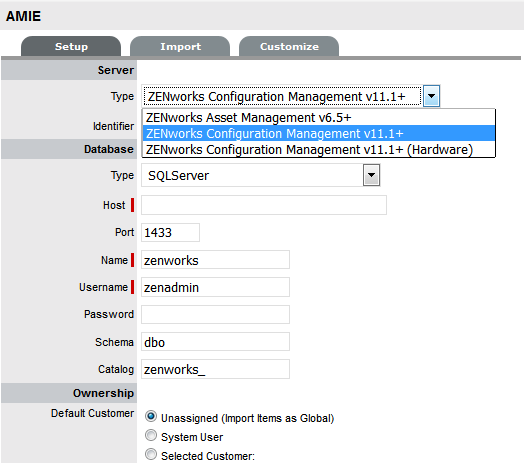Open the Setup tab
Viewport: 524px width, 463px height.
71,46
